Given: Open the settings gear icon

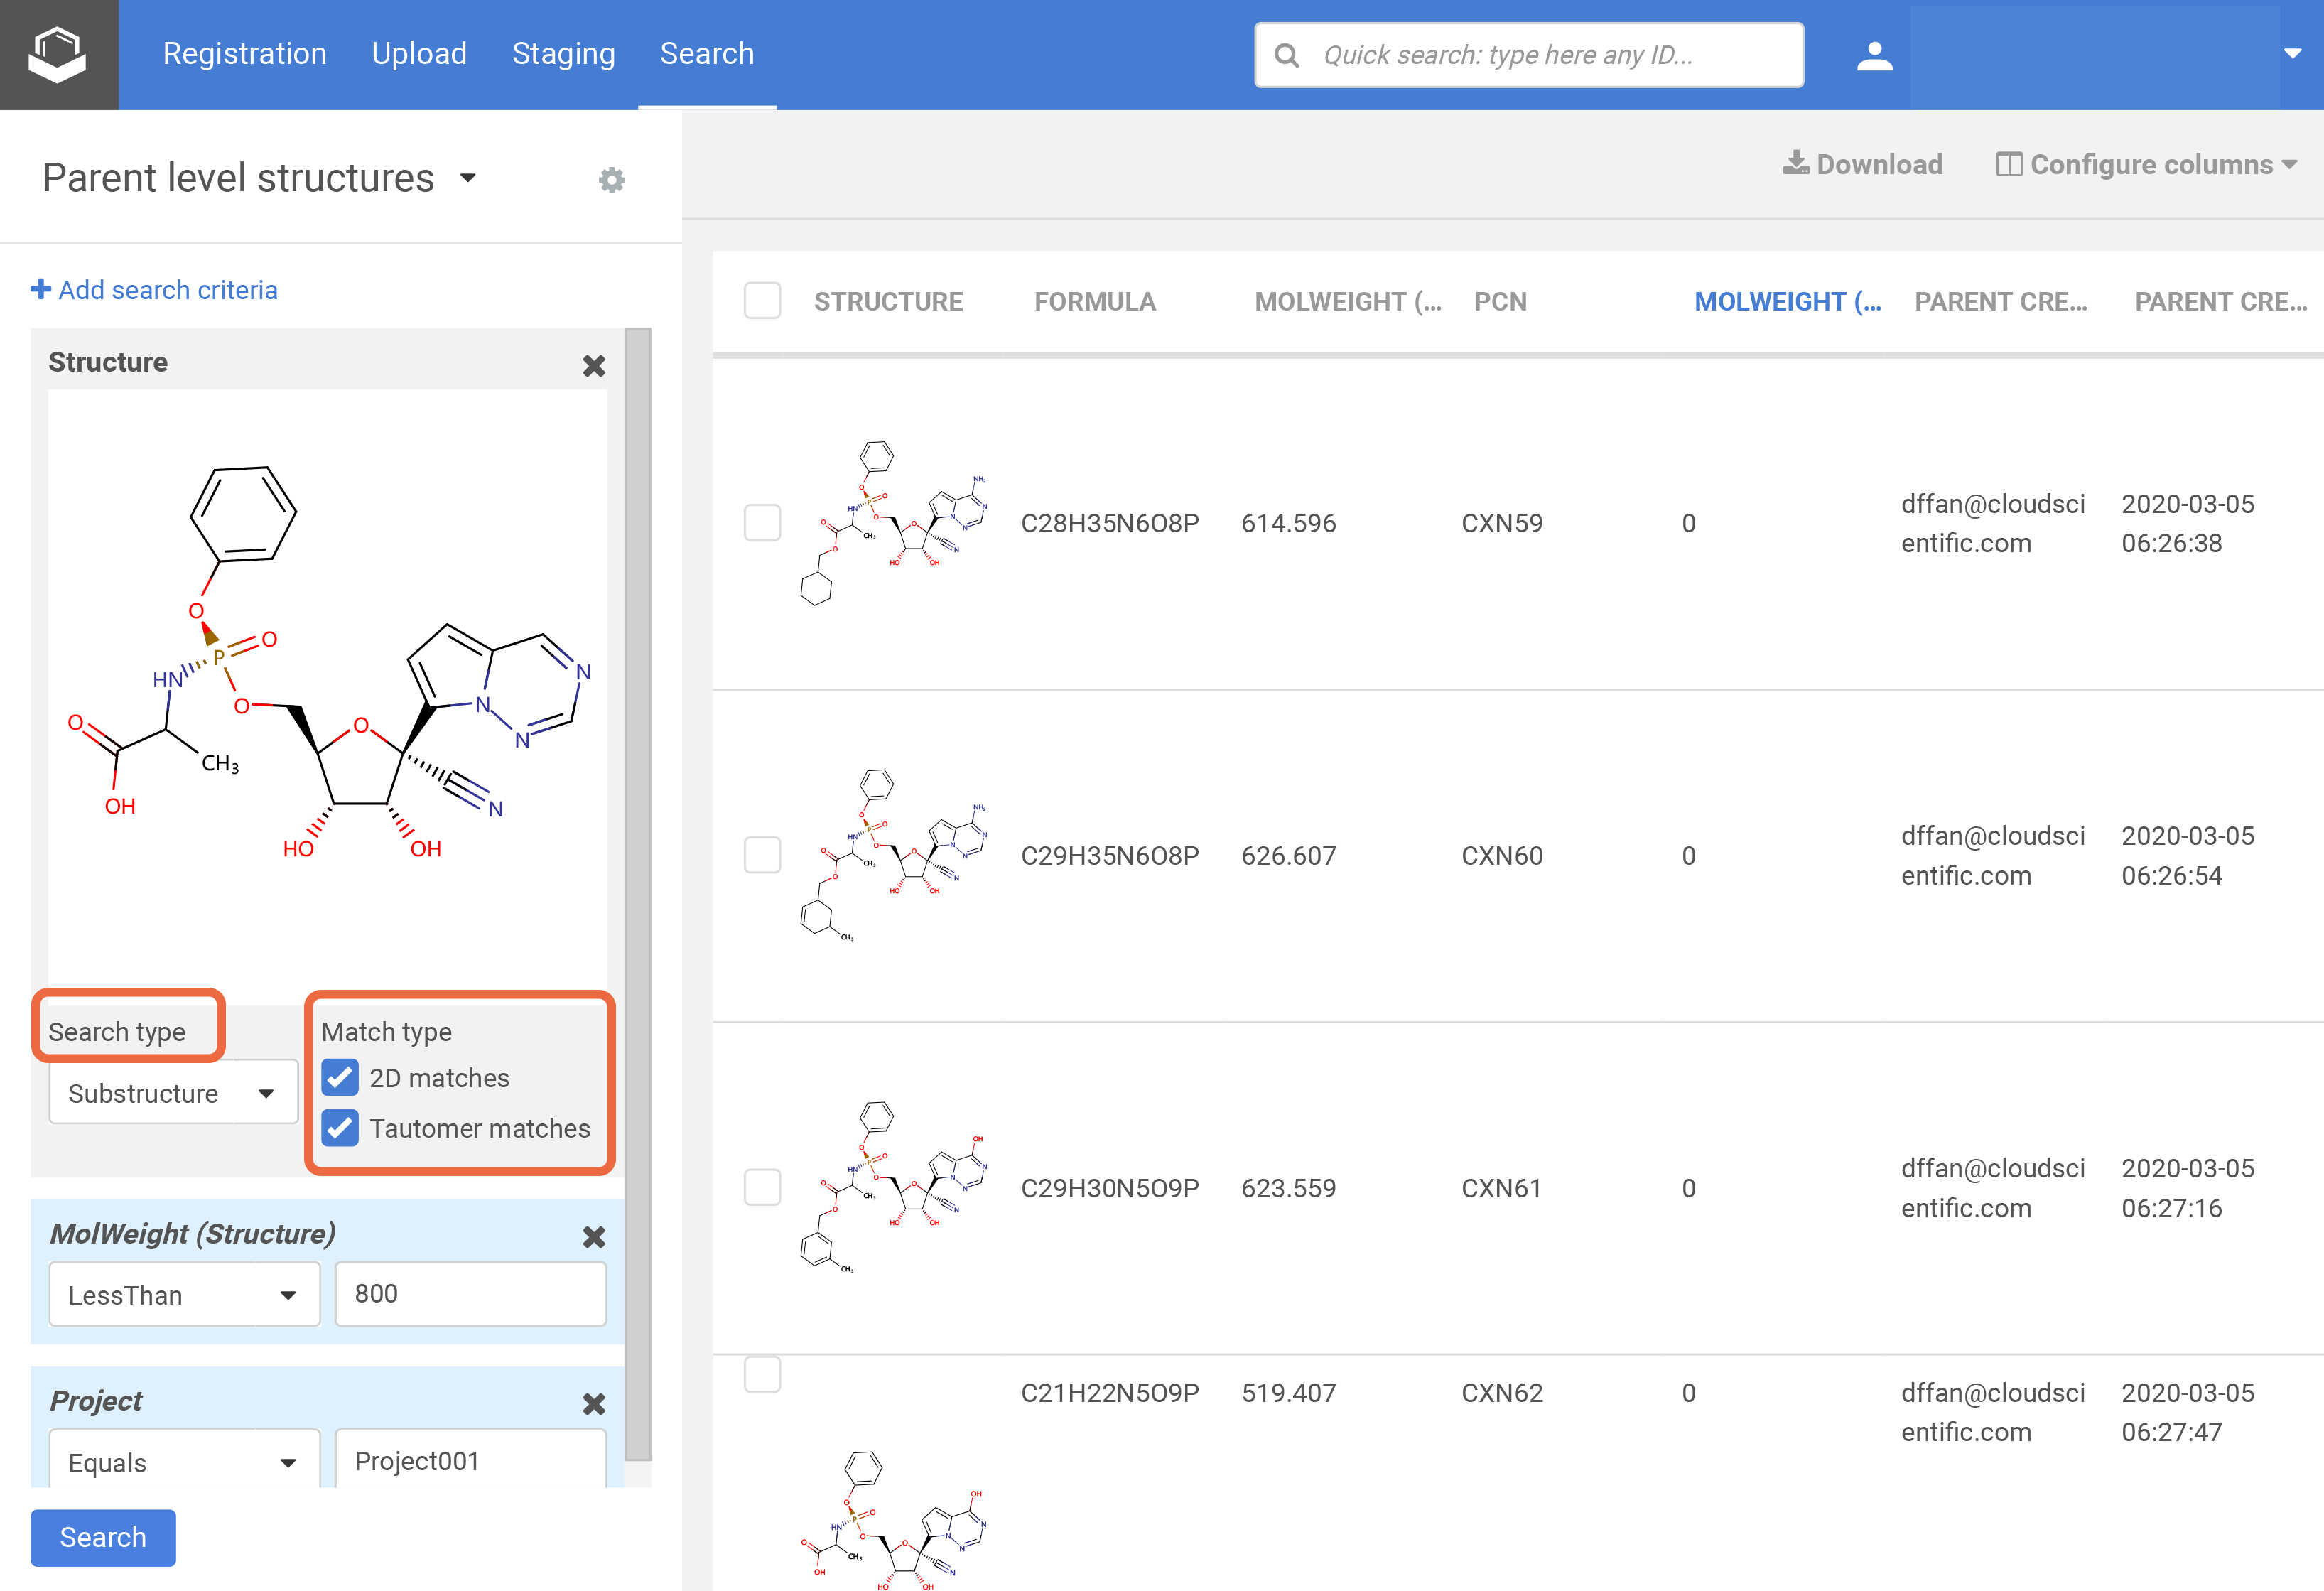Looking at the screenshot, I should [x=611, y=180].
